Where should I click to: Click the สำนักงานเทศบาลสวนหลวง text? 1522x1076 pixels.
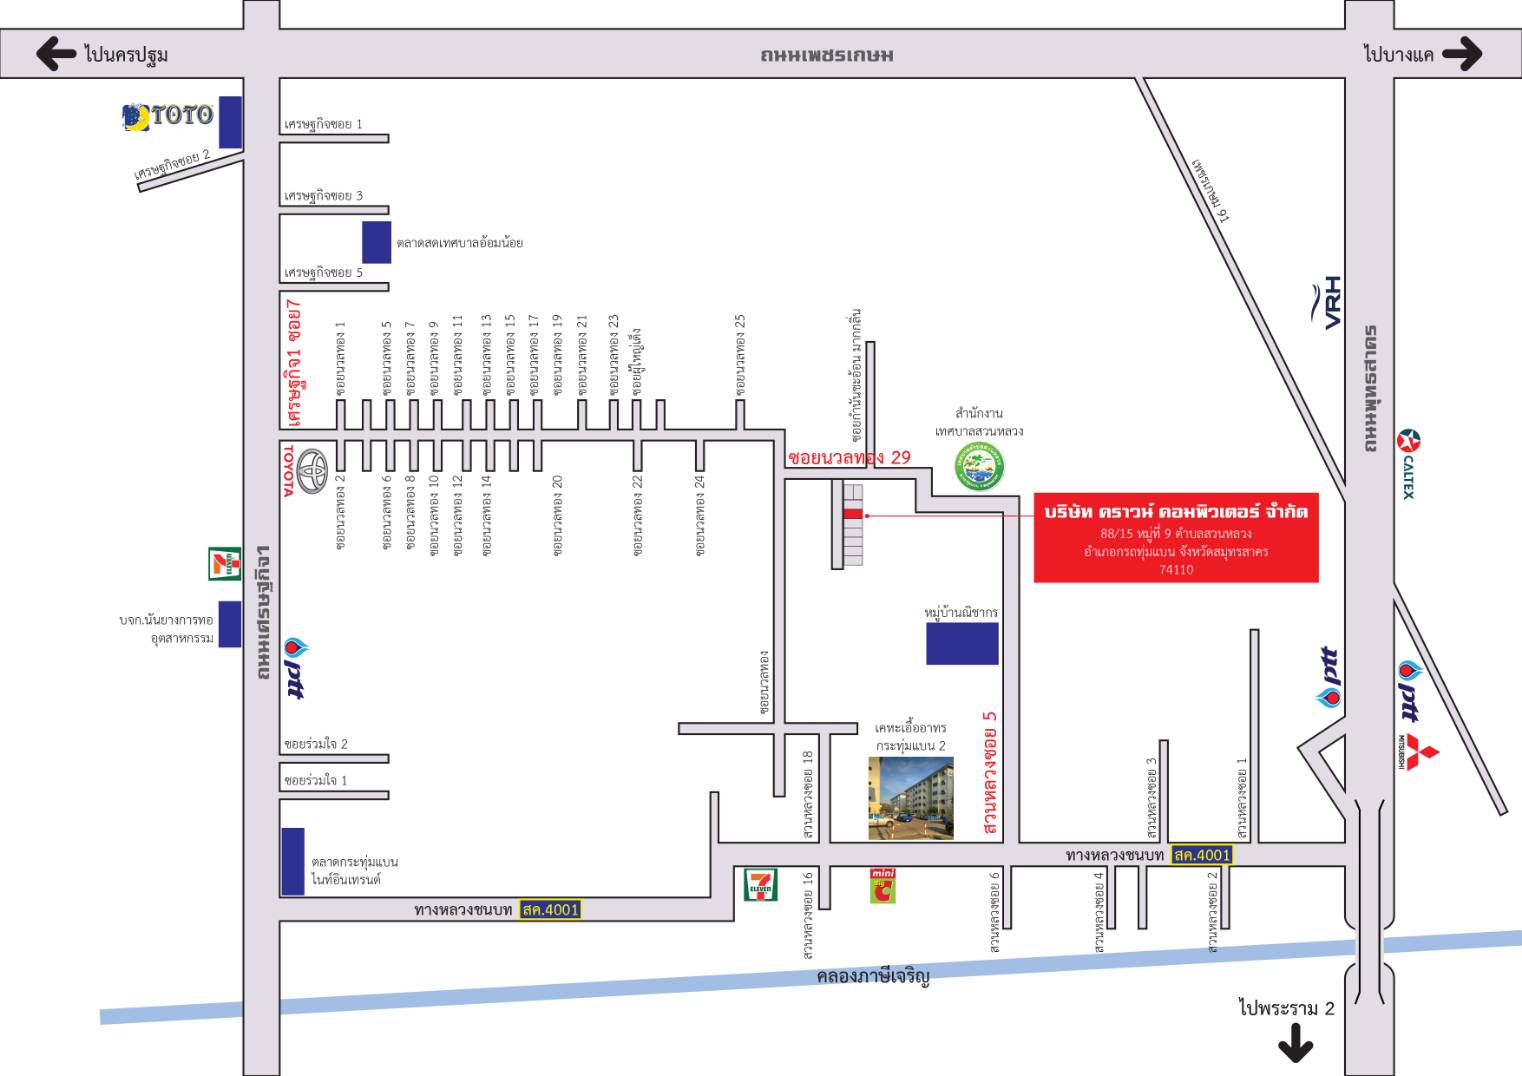tap(979, 422)
